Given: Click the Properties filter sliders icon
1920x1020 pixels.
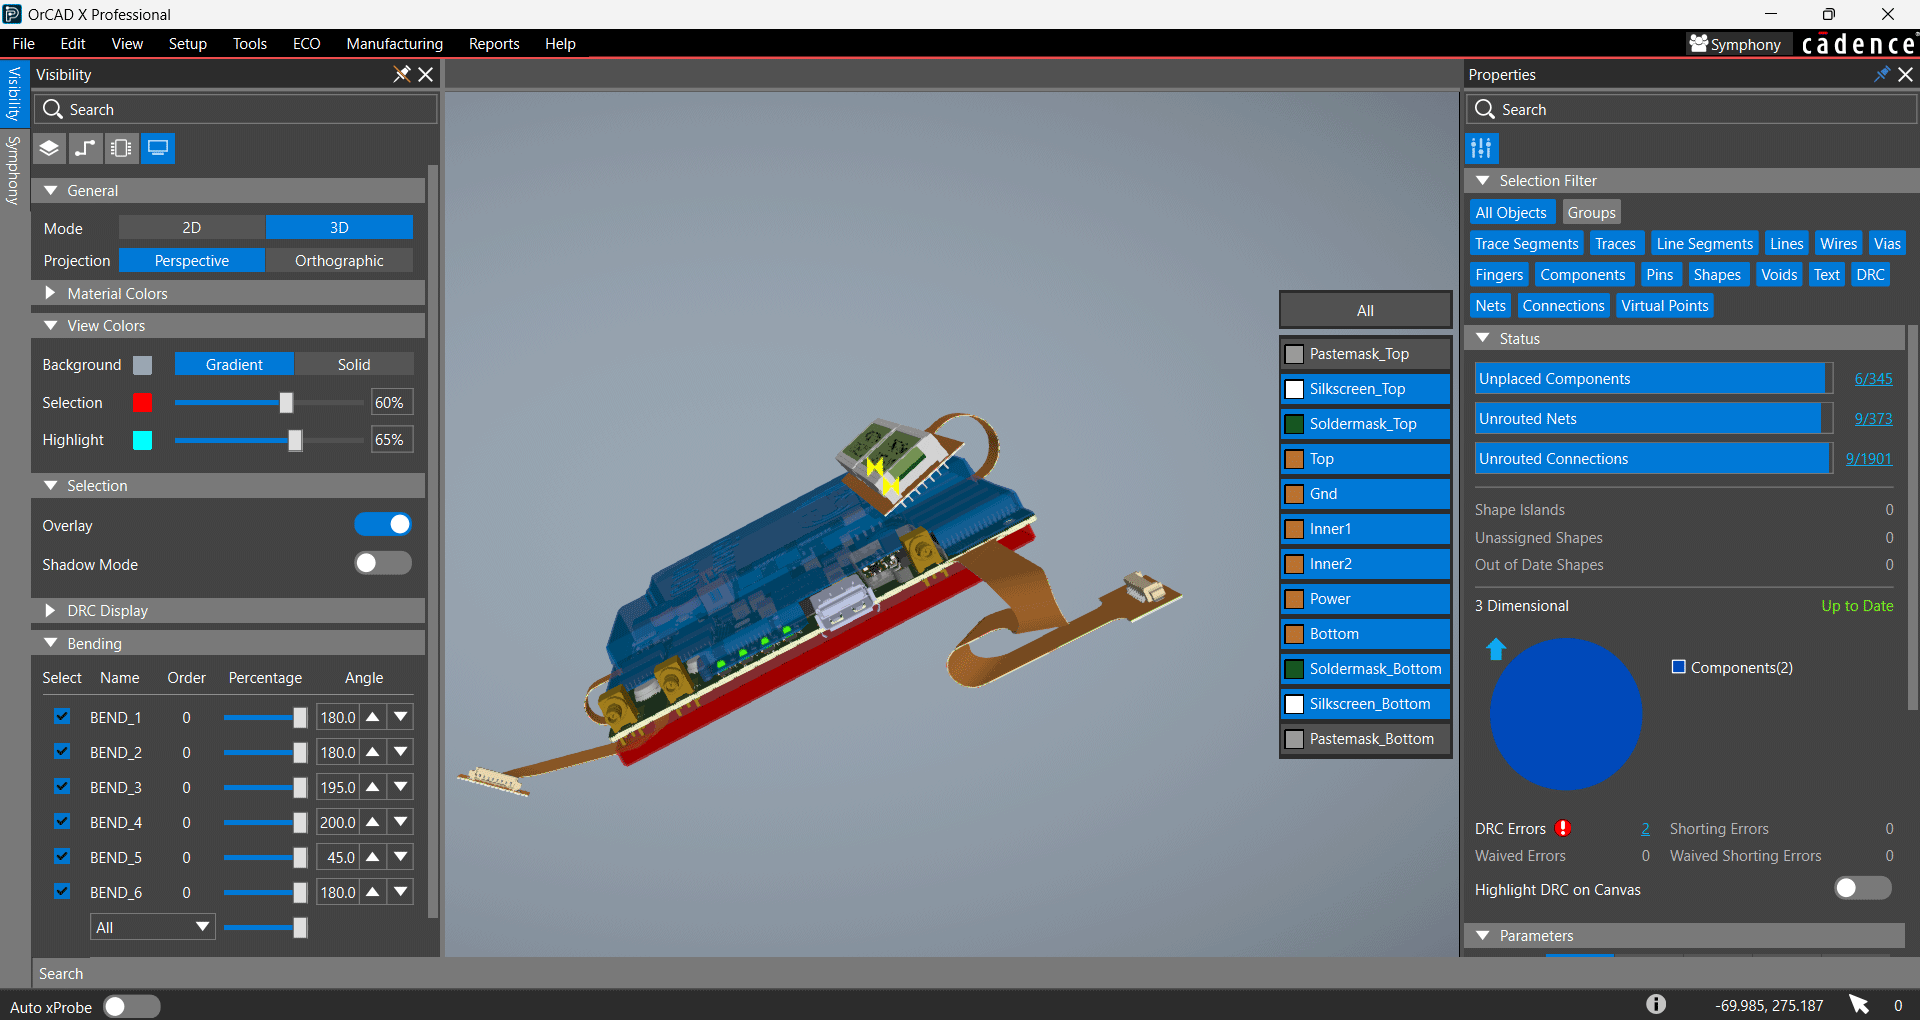Looking at the screenshot, I should 1481,148.
